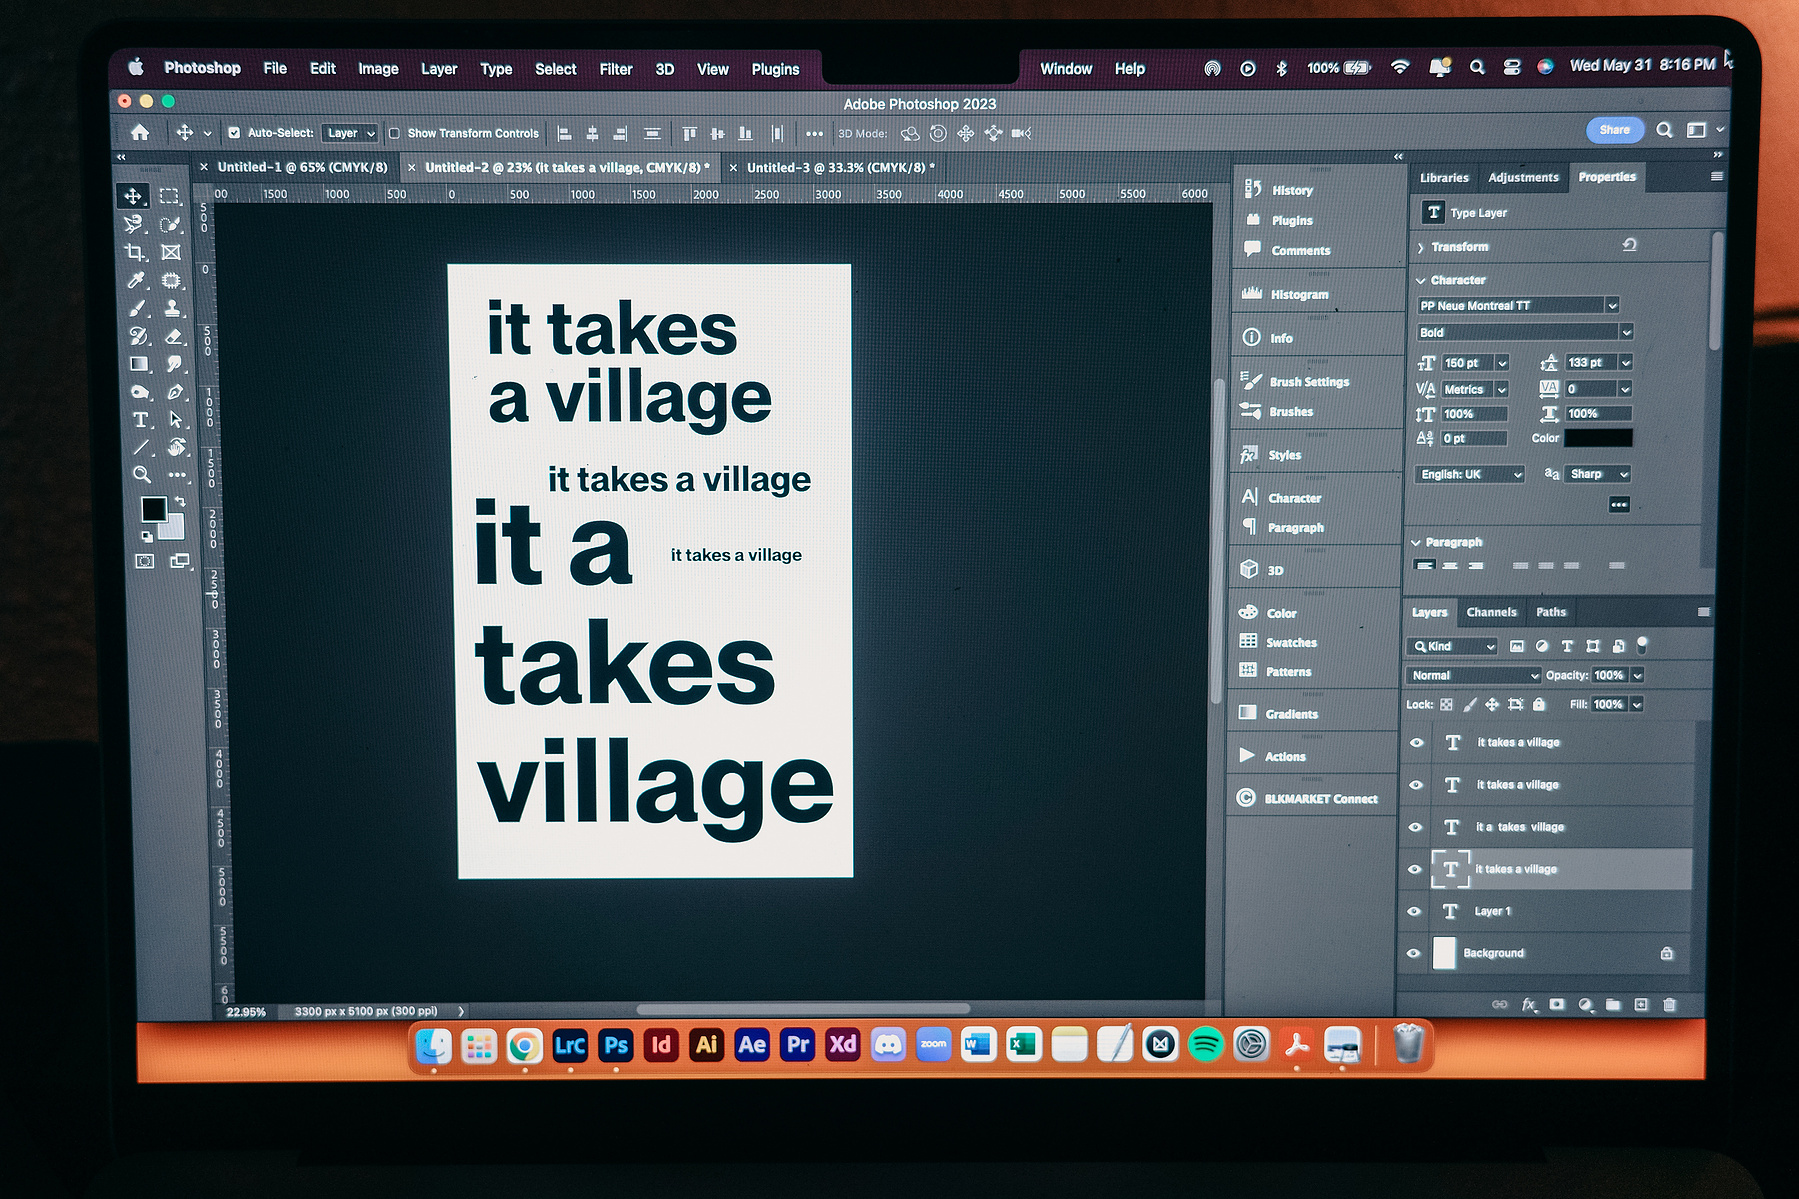The image size is (1799, 1199).
Task: Open the Swatches panel
Action: coord(1279,642)
